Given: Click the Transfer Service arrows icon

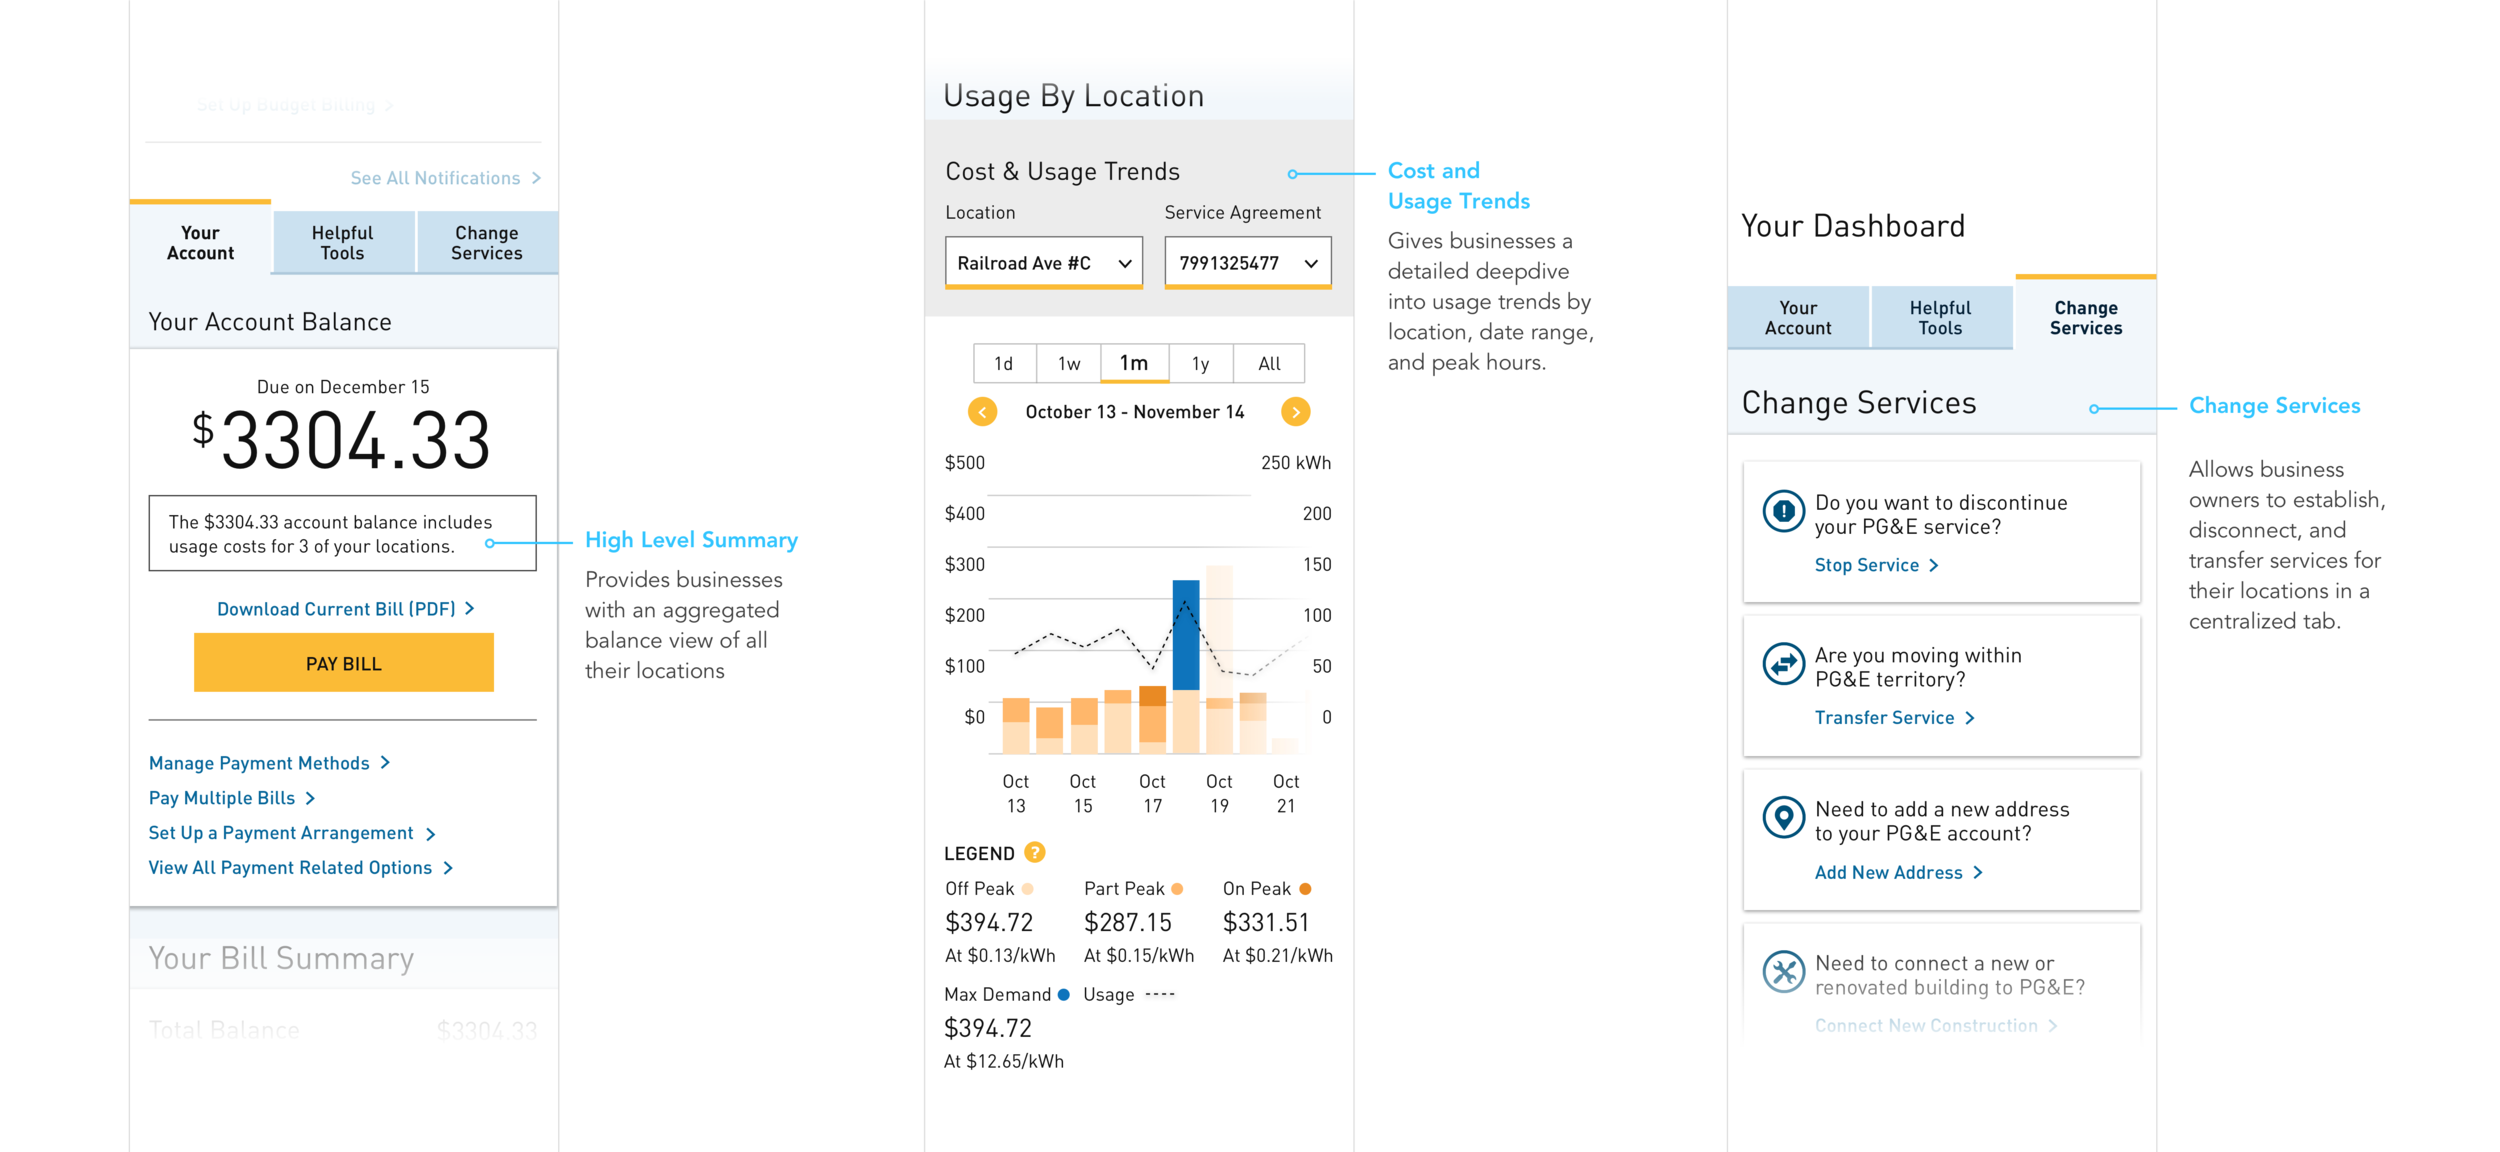Looking at the screenshot, I should [1783, 664].
